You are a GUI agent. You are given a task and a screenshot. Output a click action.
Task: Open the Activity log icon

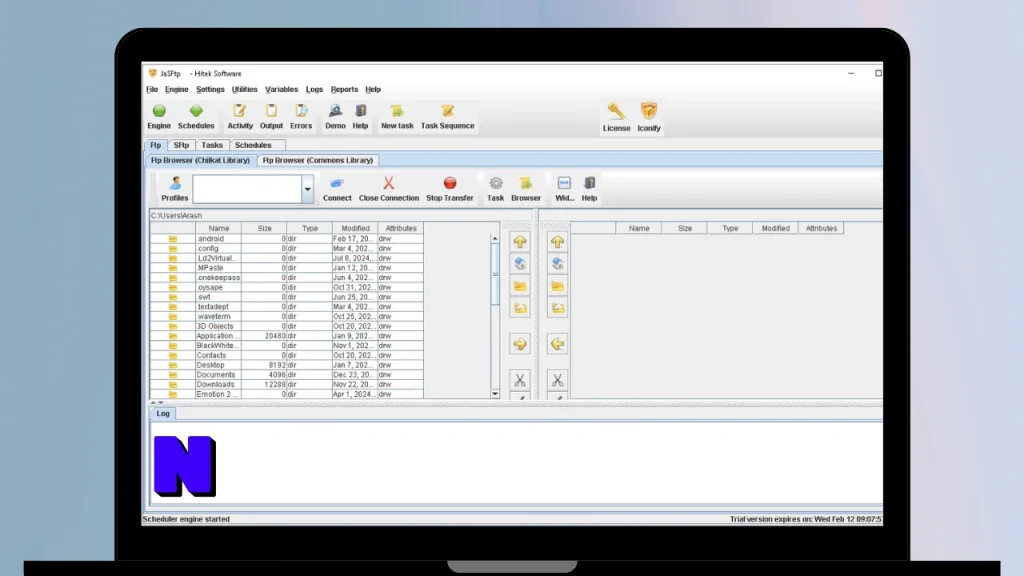coord(240,111)
